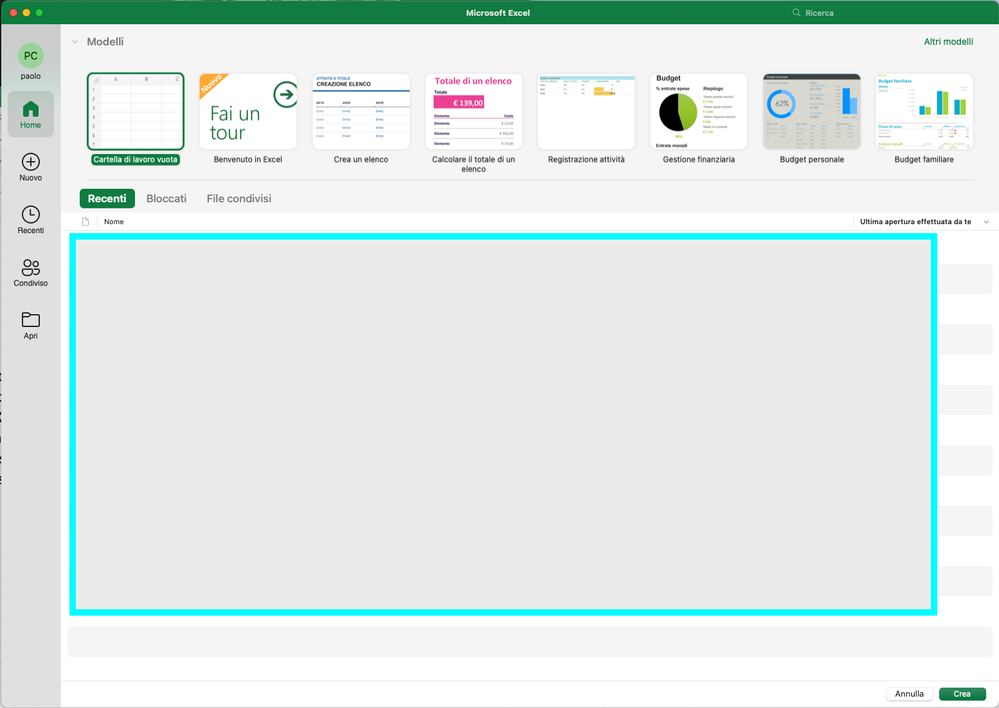The height and width of the screenshot is (708, 999).
Task: Go to Home in sidebar
Action: point(31,115)
